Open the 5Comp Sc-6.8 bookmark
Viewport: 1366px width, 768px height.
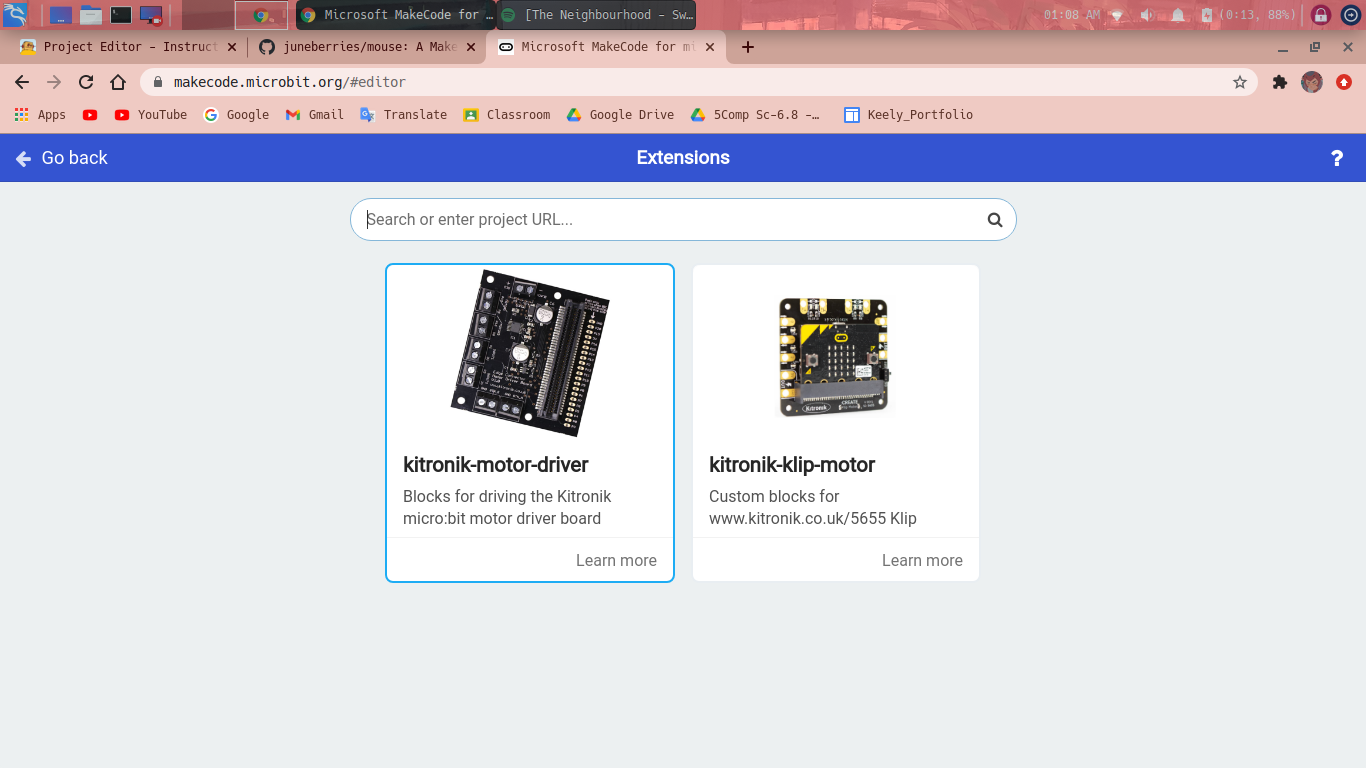(x=756, y=115)
